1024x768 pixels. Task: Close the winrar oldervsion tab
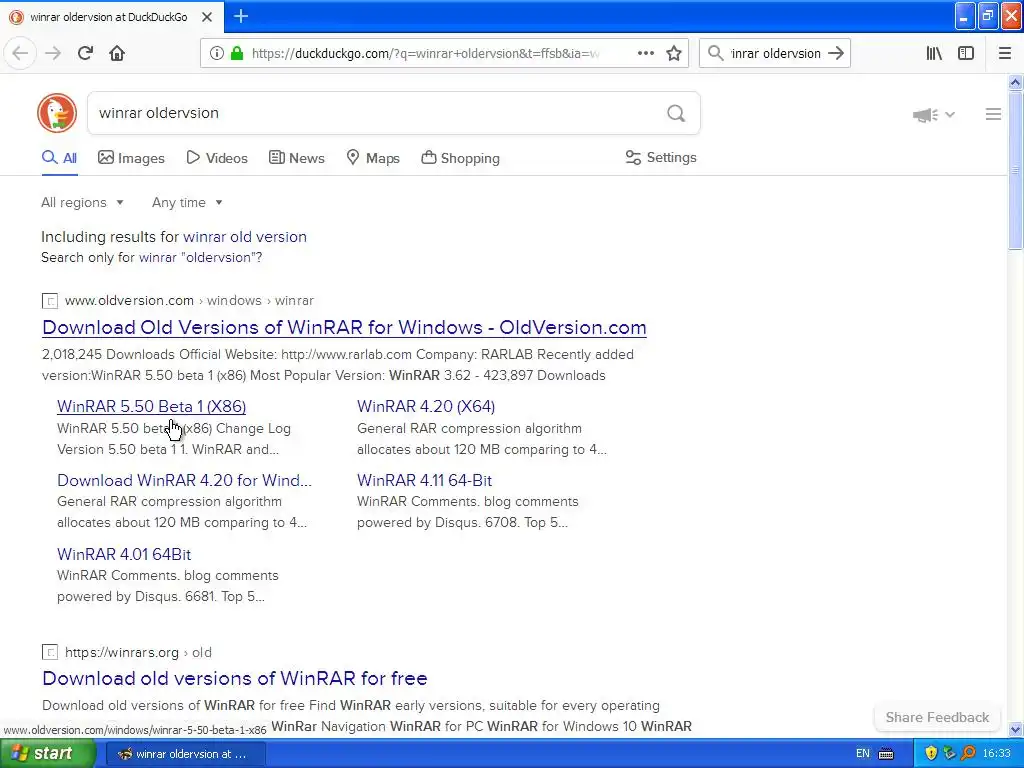pyautogui.click(x=207, y=17)
